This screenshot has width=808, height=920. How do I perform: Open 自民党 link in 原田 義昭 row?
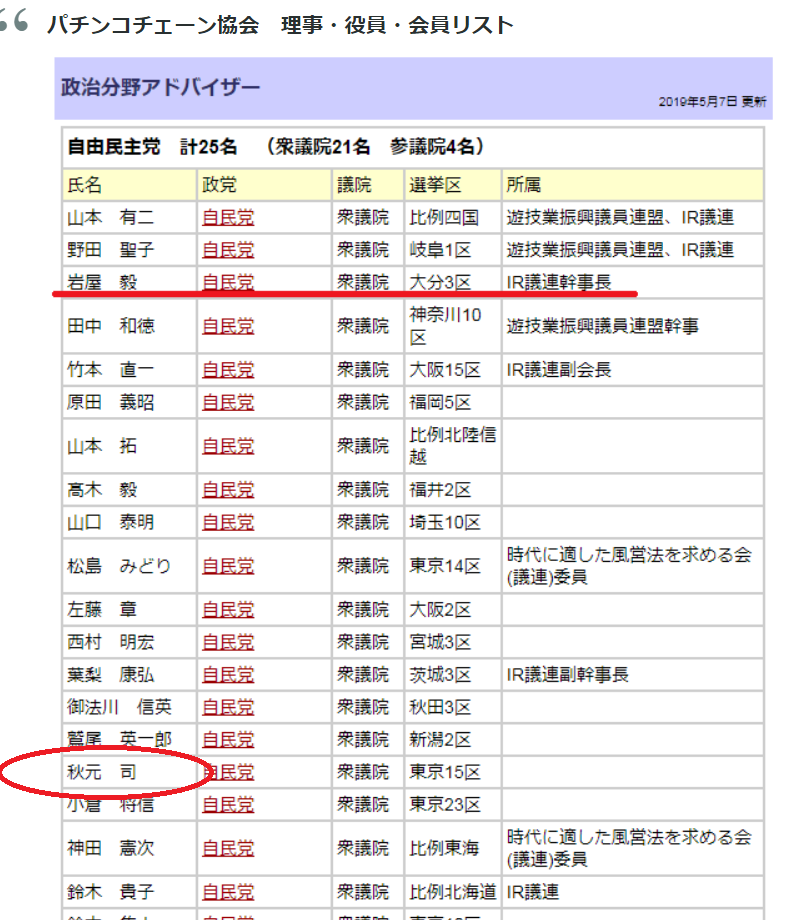tap(228, 402)
